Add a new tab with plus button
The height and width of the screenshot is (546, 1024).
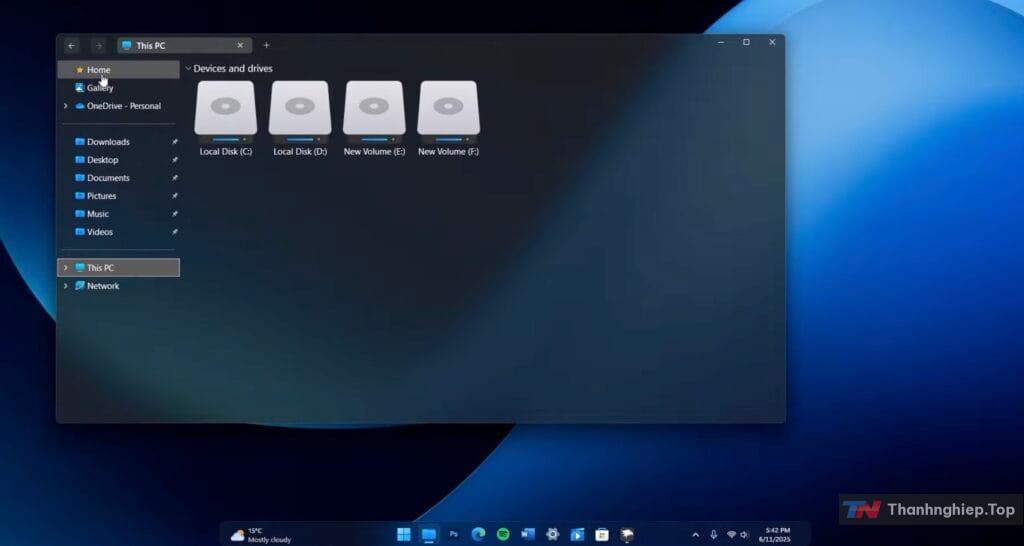(x=266, y=46)
